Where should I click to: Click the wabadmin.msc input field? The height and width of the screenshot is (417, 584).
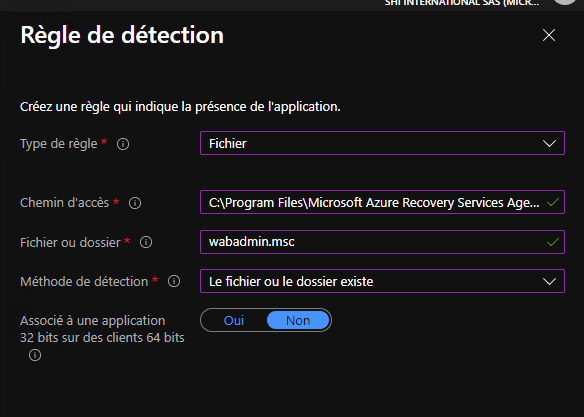click(x=382, y=242)
